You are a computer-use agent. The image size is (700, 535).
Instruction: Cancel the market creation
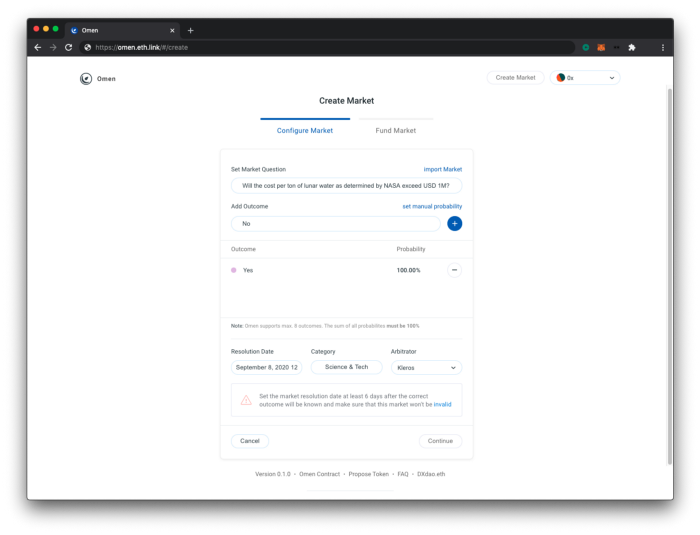[250, 441]
